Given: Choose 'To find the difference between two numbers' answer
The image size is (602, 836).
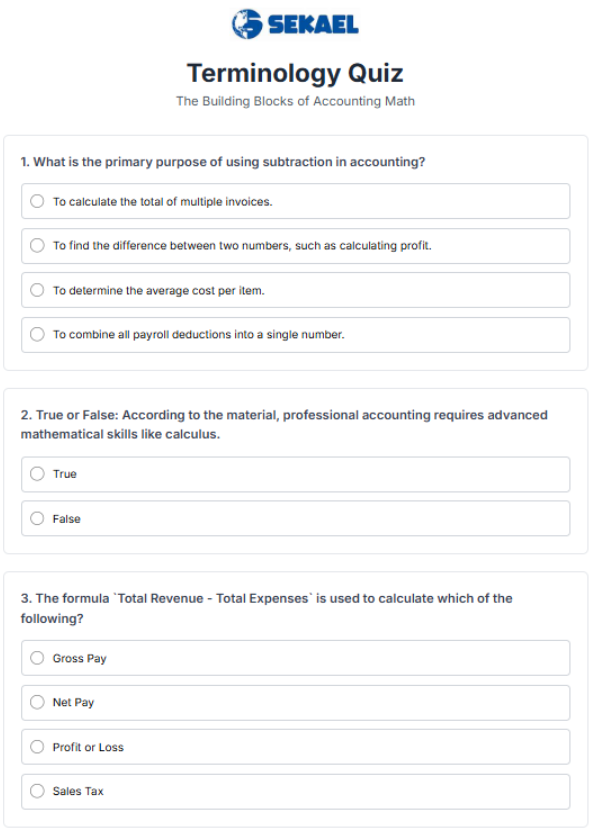Looking at the screenshot, I should [x=242, y=246].
